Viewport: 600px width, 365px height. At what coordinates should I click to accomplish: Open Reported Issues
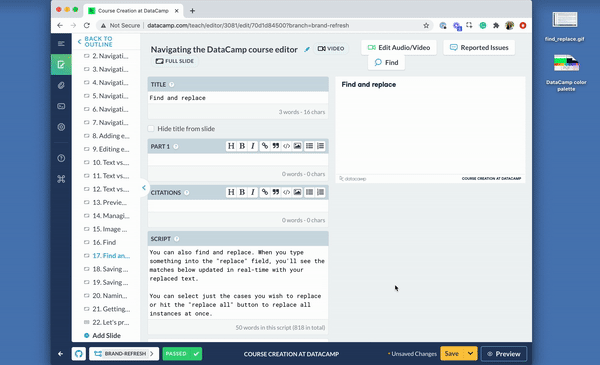coord(479,47)
